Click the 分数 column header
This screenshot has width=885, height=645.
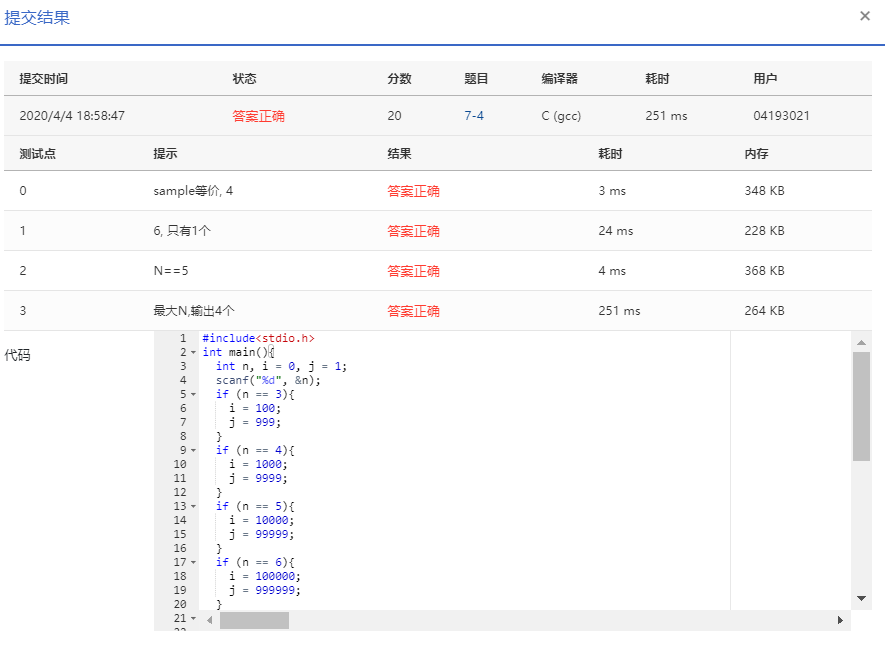[x=399, y=78]
